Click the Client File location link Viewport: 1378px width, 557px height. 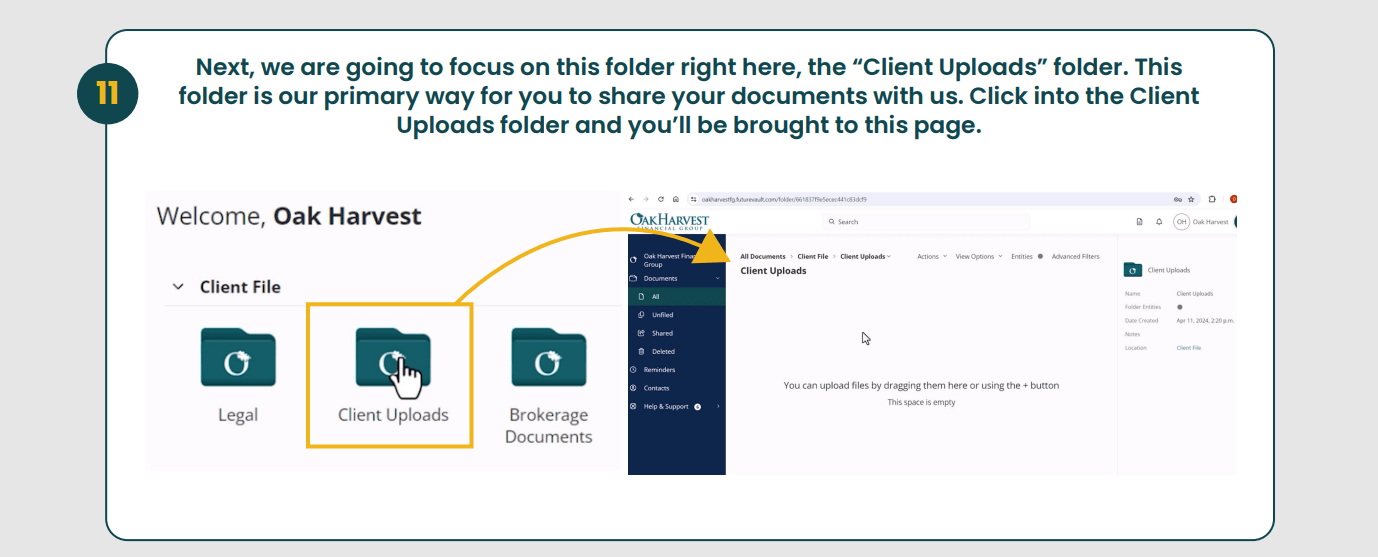click(x=1189, y=348)
